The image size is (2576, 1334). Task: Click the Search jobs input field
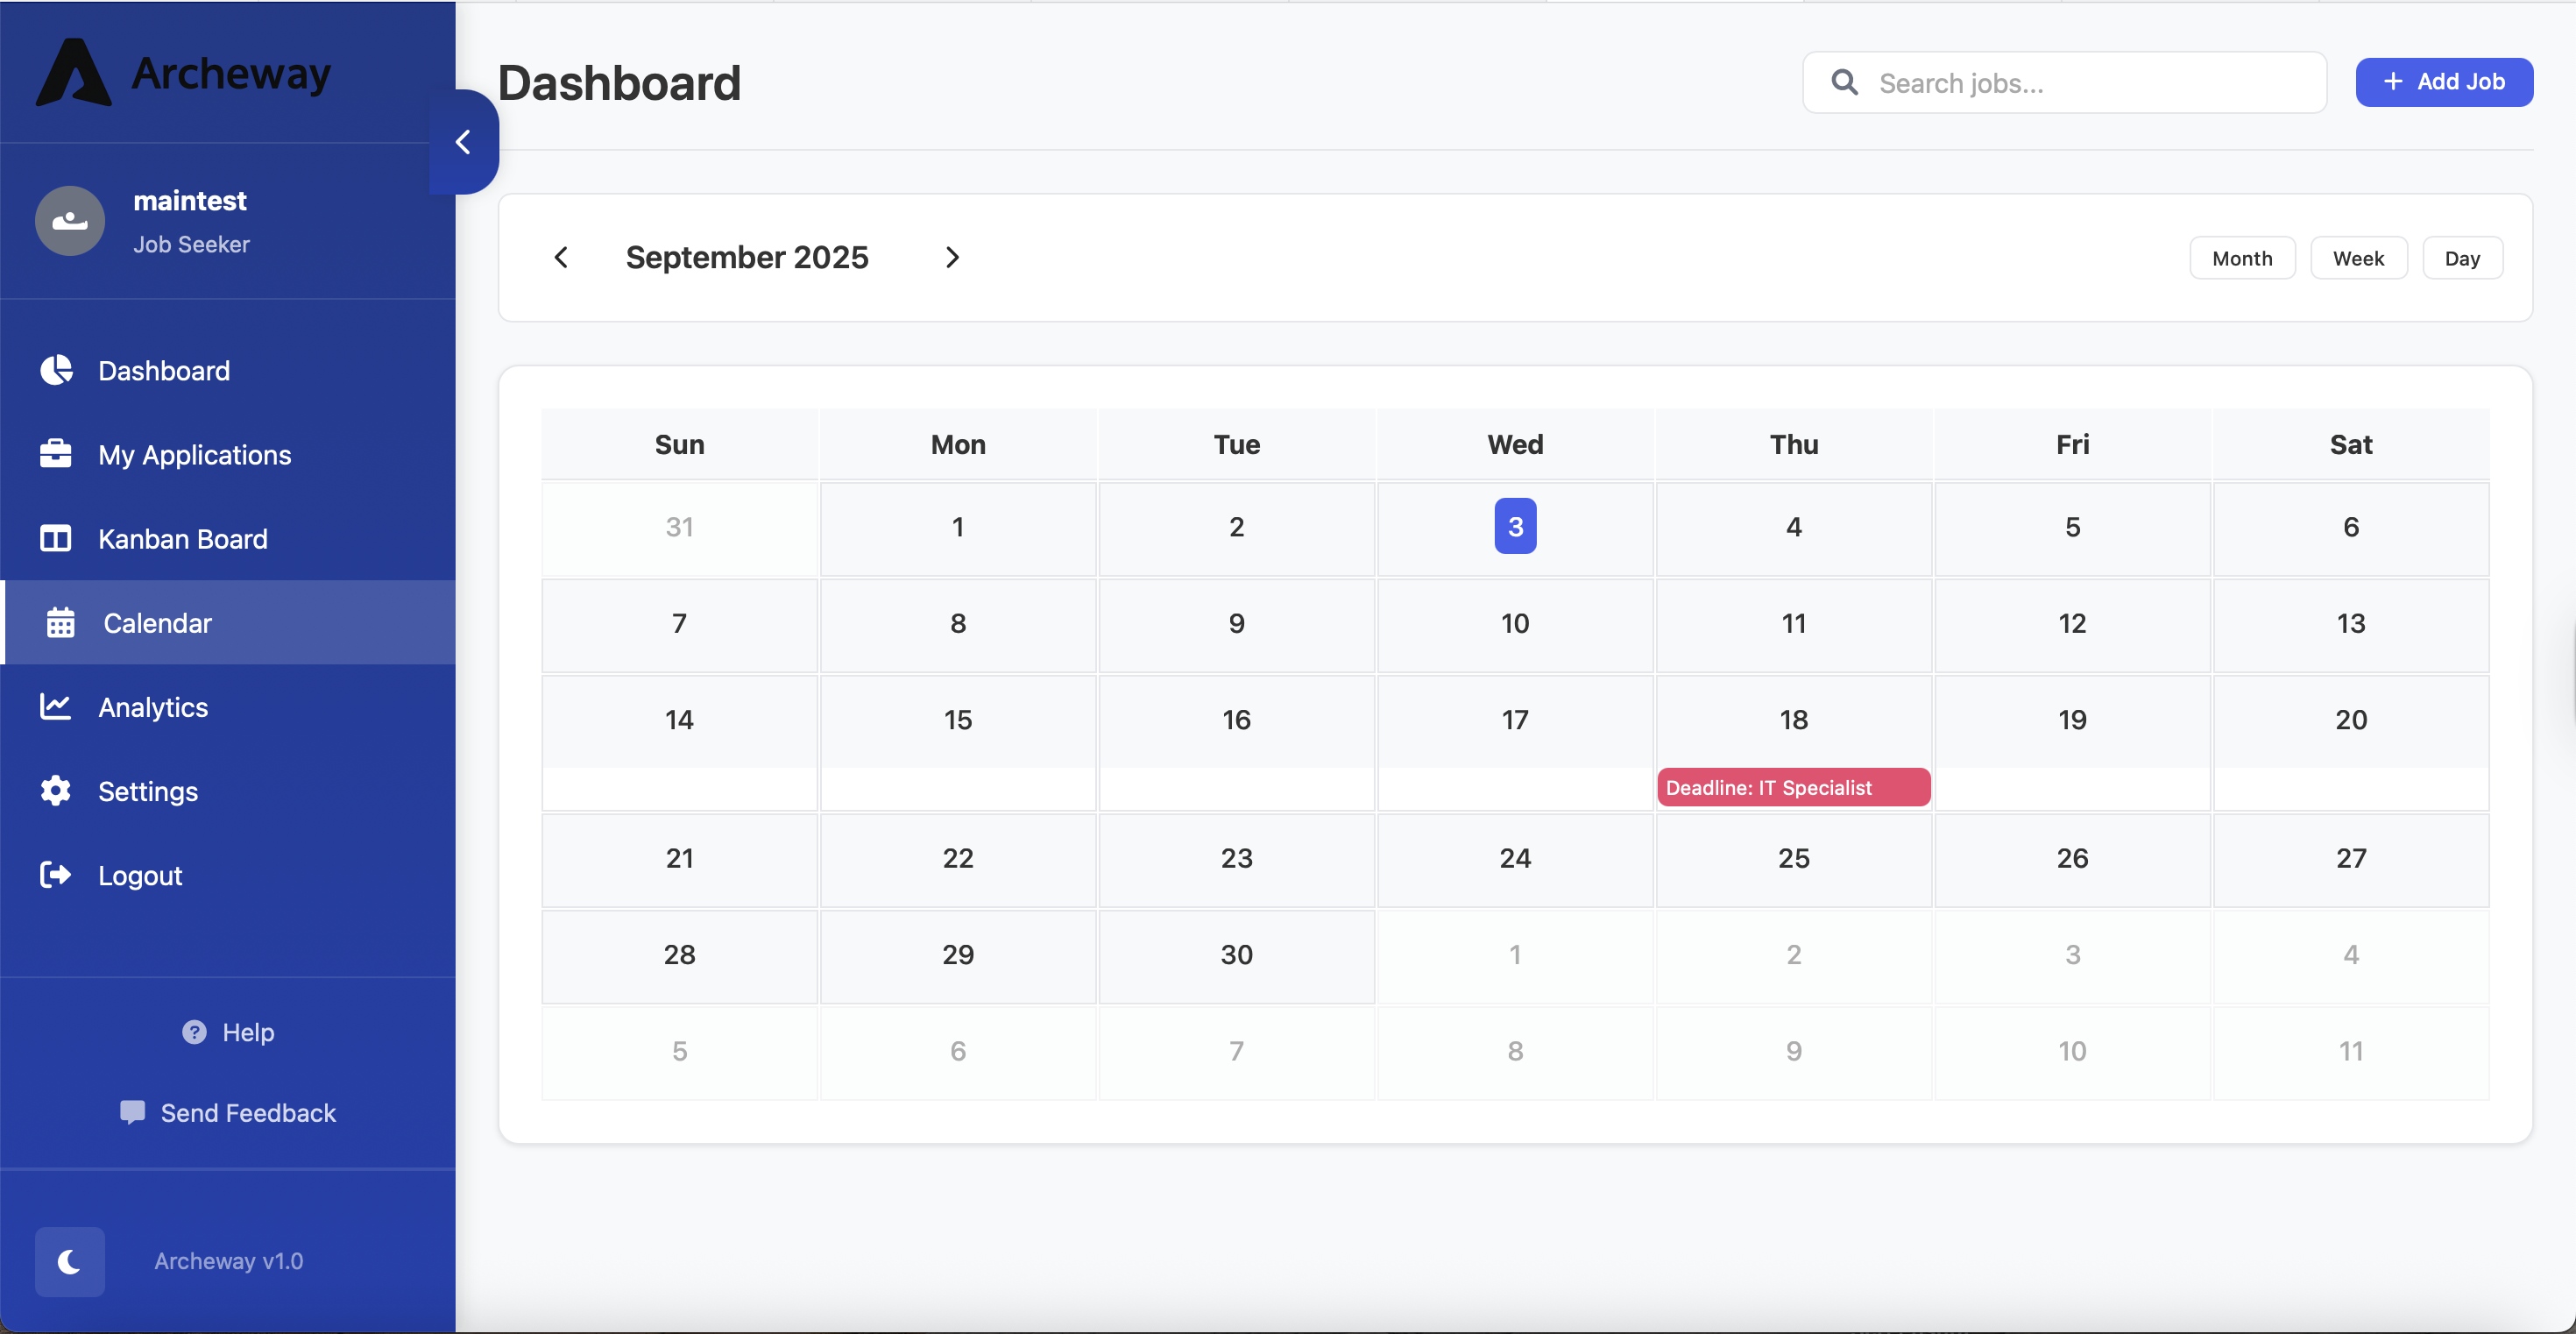pos(2063,82)
